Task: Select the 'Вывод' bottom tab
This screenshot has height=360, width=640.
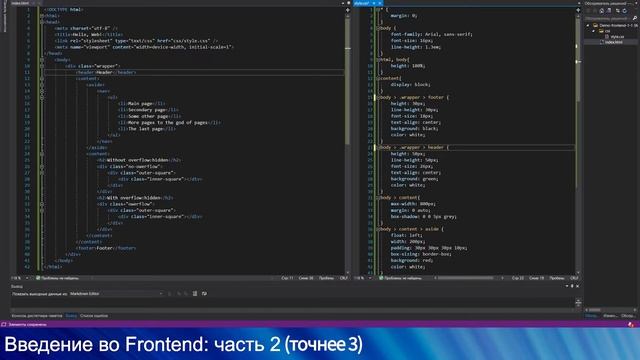Action: coord(71,316)
